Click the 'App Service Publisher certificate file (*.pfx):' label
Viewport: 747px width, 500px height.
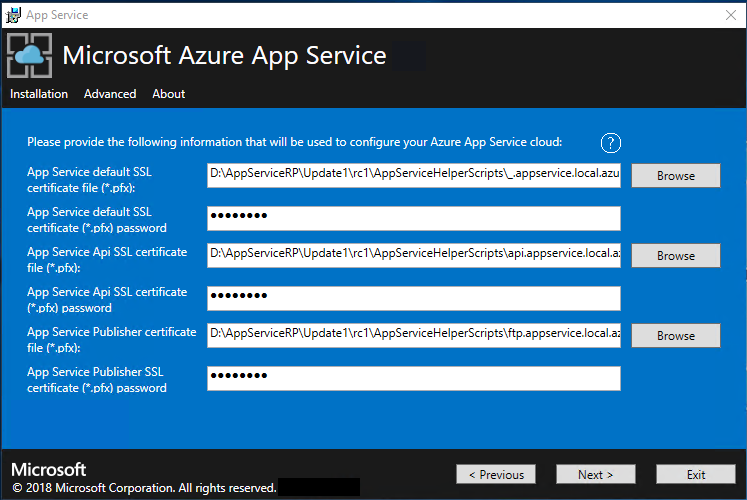111,340
